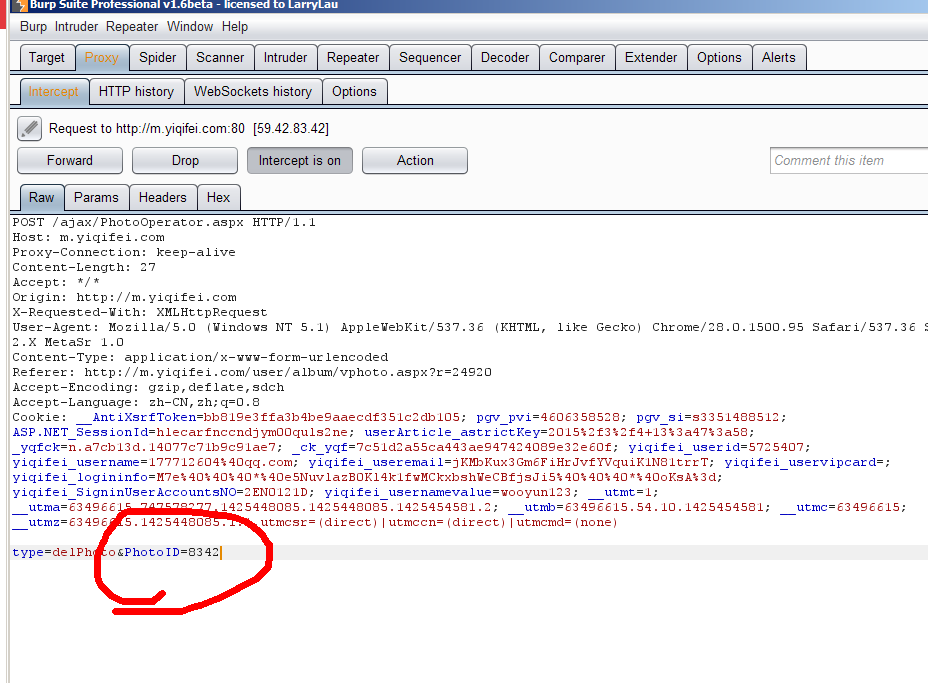Click the __AntiXsrfToken cookie value
Image resolution: width=928 pixels, height=683 pixels.
click(x=332, y=417)
